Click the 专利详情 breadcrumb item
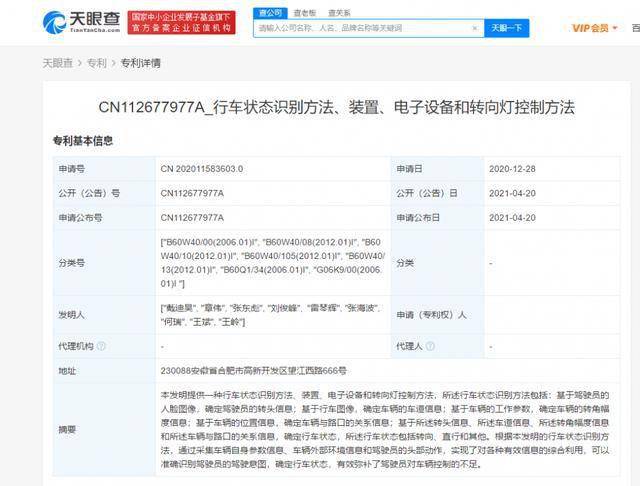The width and height of the screenshot is (640, 486). [141, 63]
